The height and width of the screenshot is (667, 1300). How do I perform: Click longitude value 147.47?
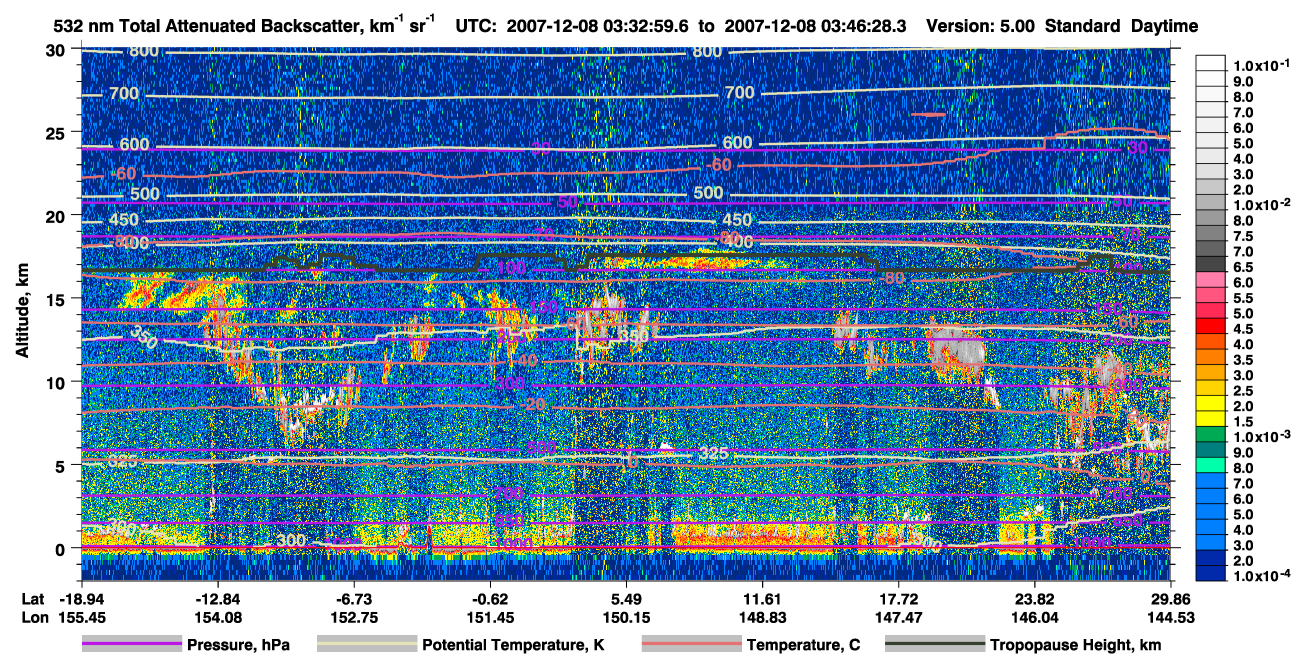click(899, 617)
